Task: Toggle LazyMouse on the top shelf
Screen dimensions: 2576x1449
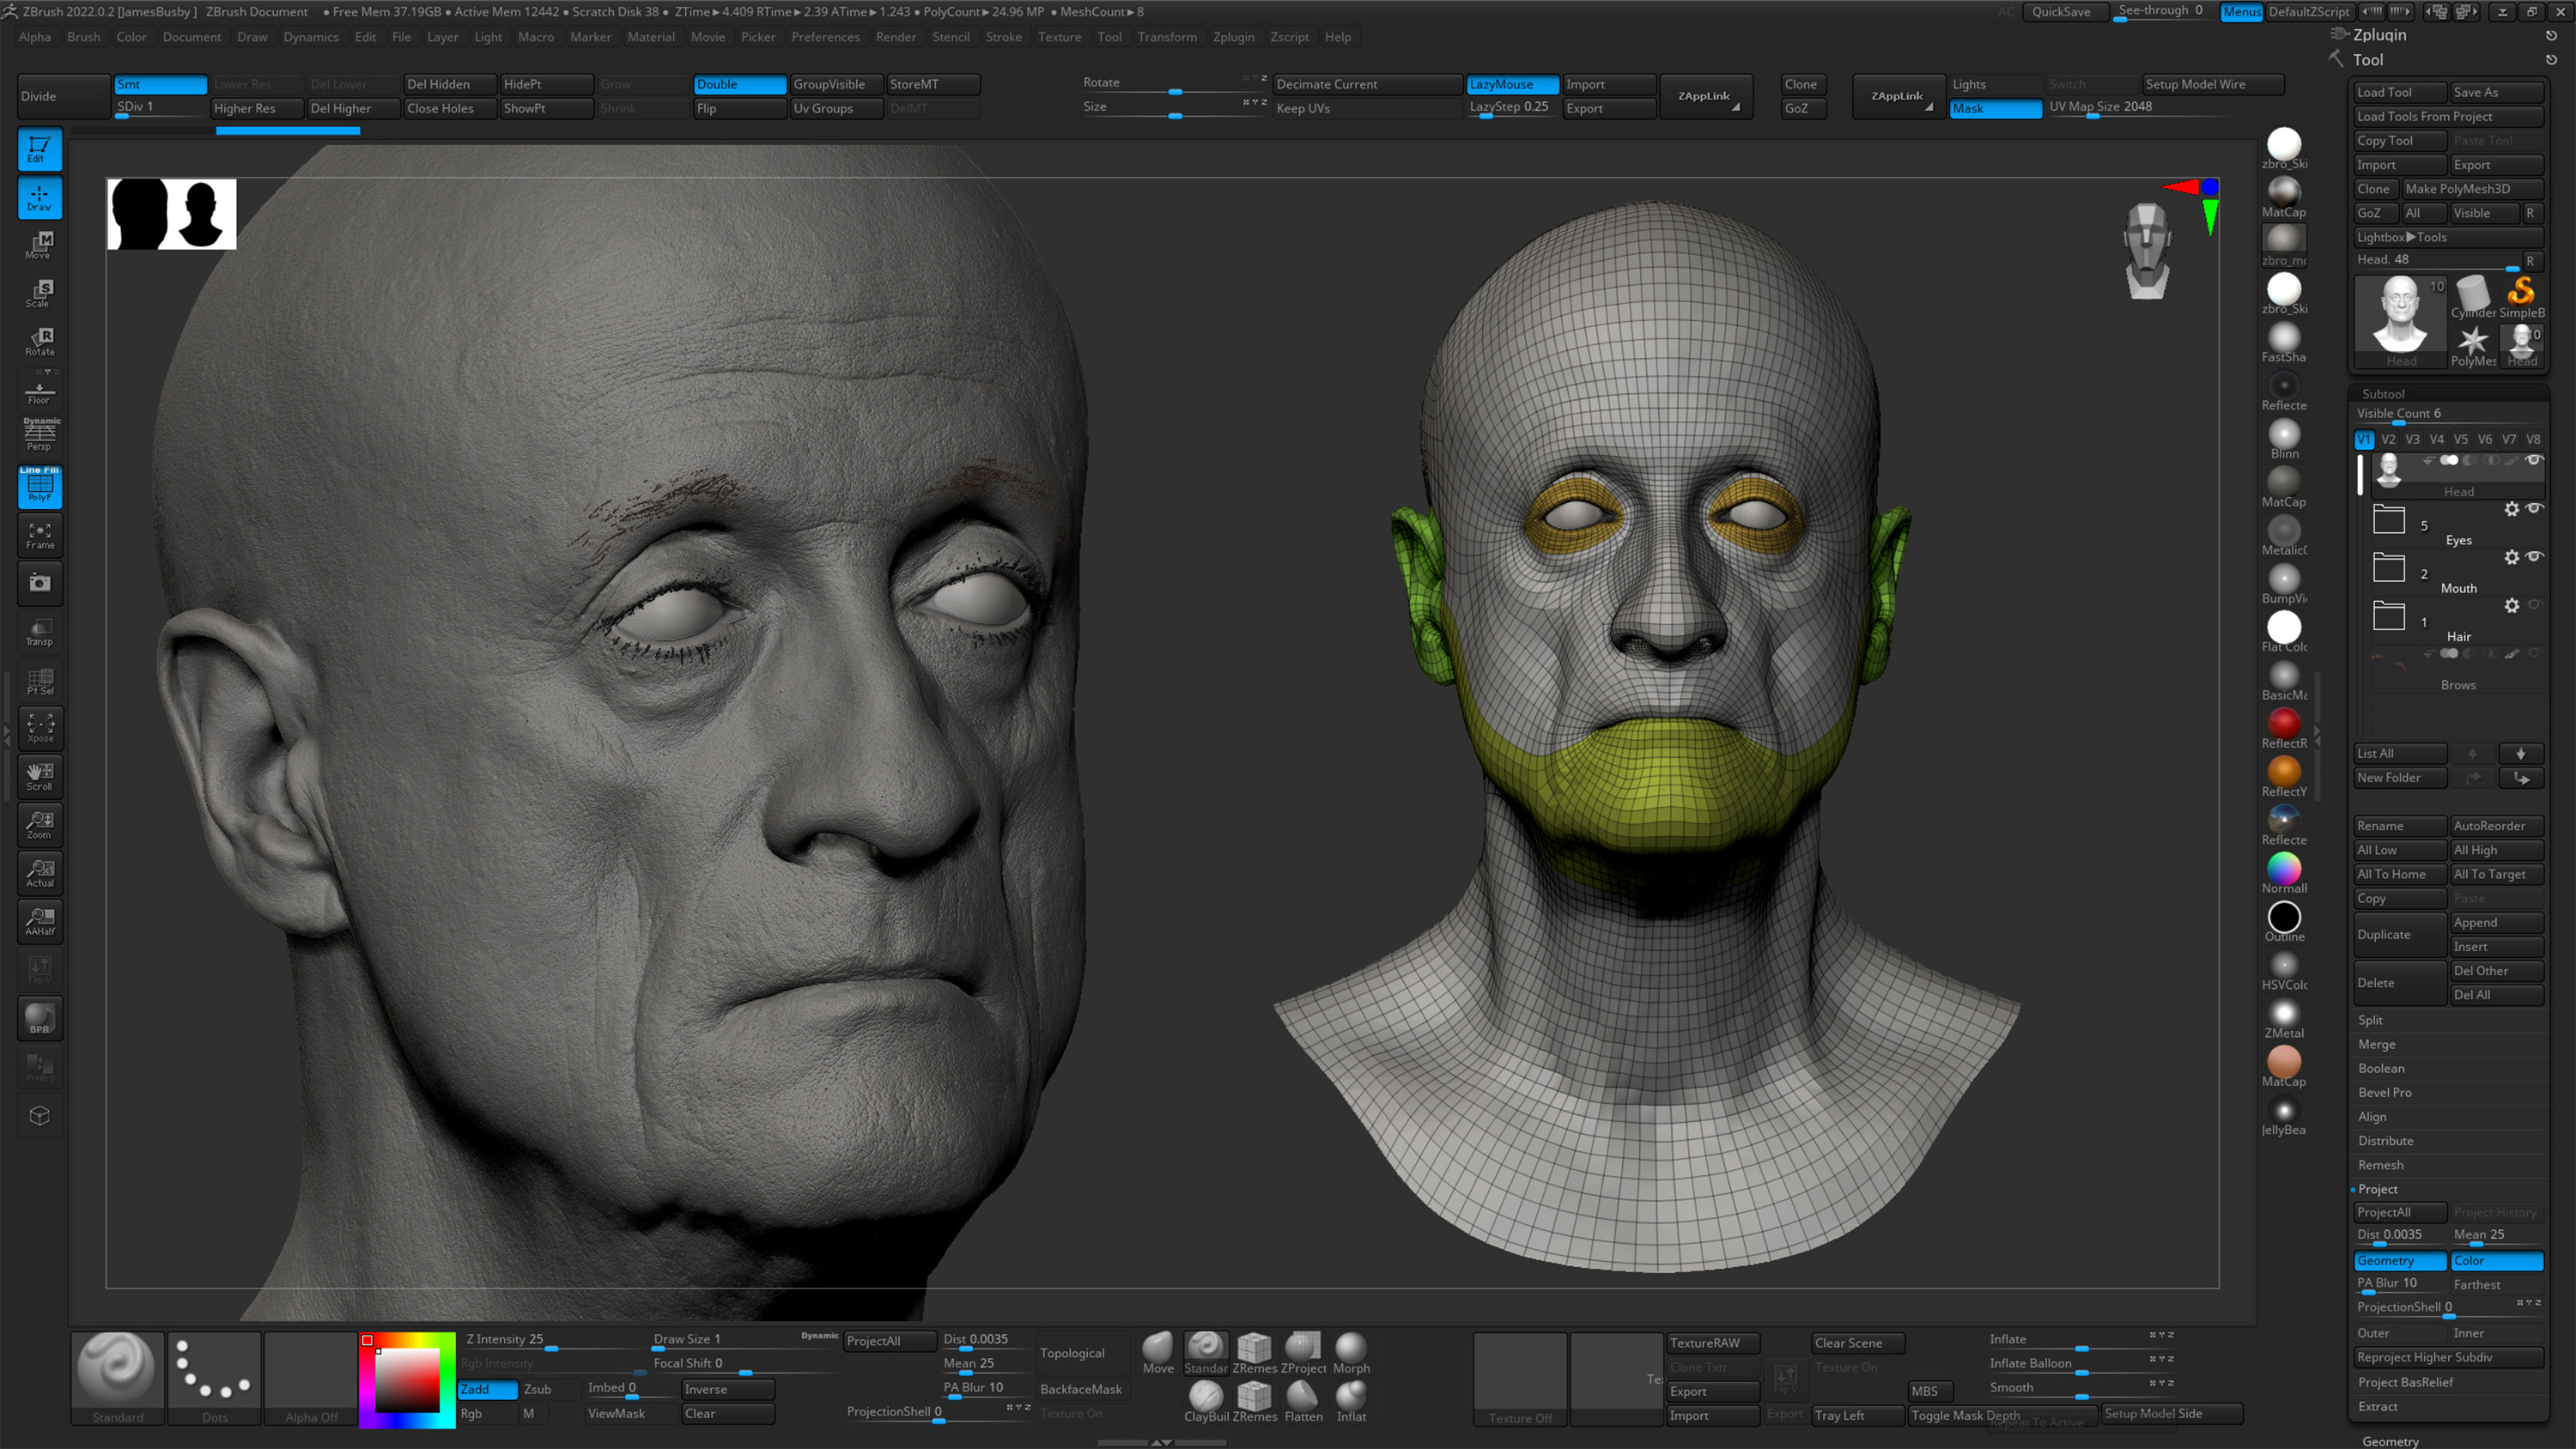Action: [1511, 85]
